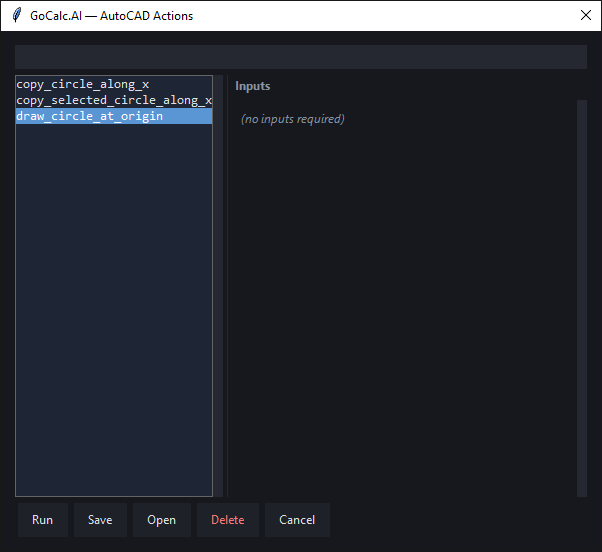Click the feather app icon in title bar

tap(17, 15)
